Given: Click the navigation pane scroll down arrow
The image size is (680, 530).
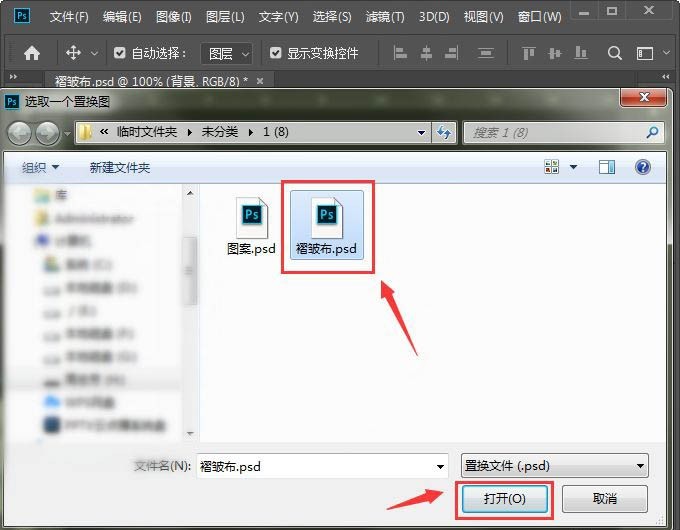Looking at the screenshot, I should [190, 433].
